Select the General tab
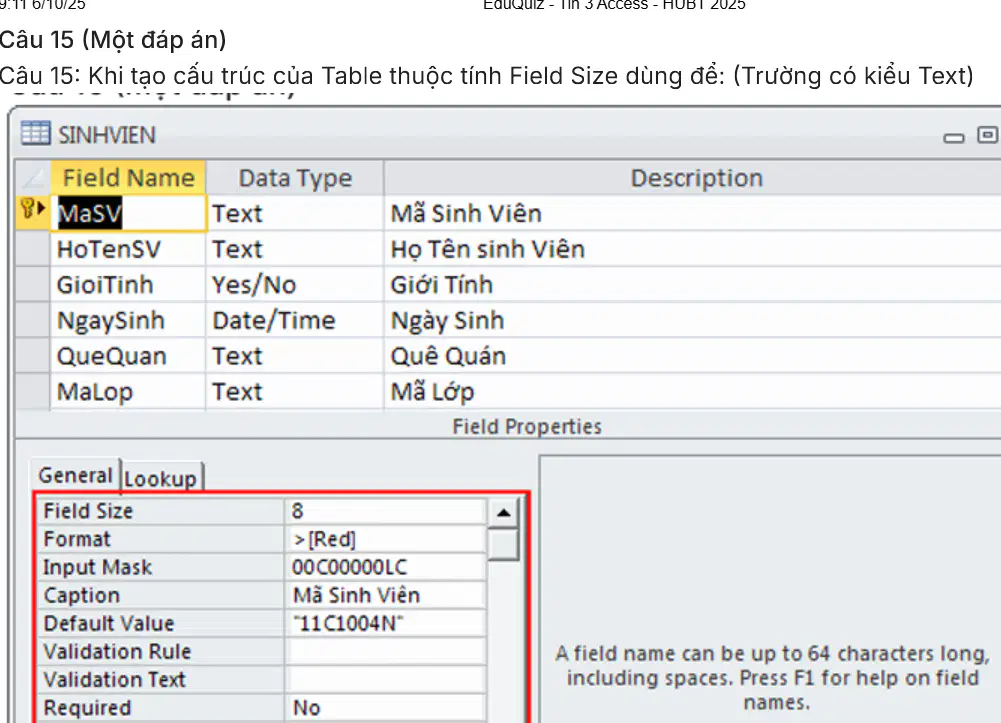The height and width of the screenshot is (723, 1001). point(75,475)
